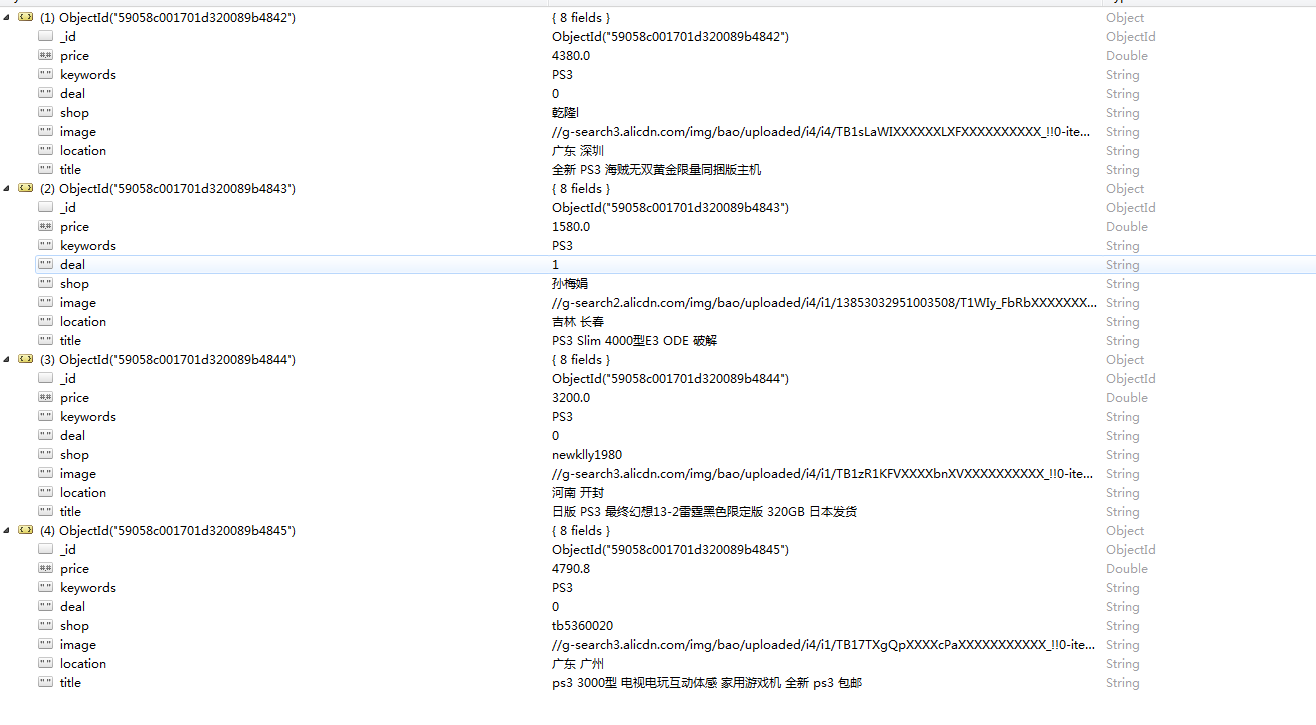The height and width of the screenshot is (725, 1316).
Task: Click the shop value 孙梅娟
Action: pyautogui.click(x=571, y=284)
